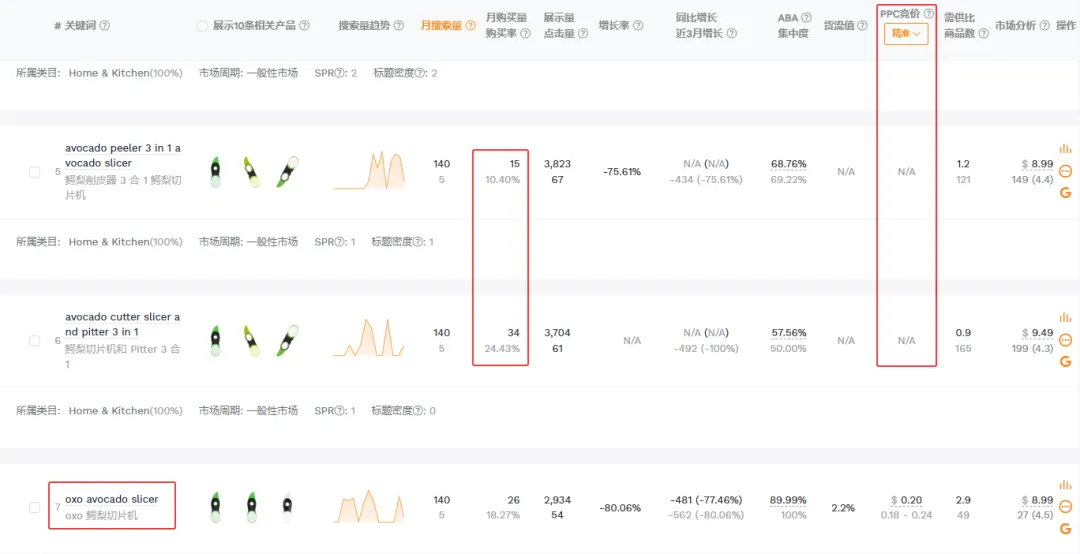Click help icon next to 关键词 header
Image resolution: width=1080 pixels, height=554 pixels.
tap(105, 25)
